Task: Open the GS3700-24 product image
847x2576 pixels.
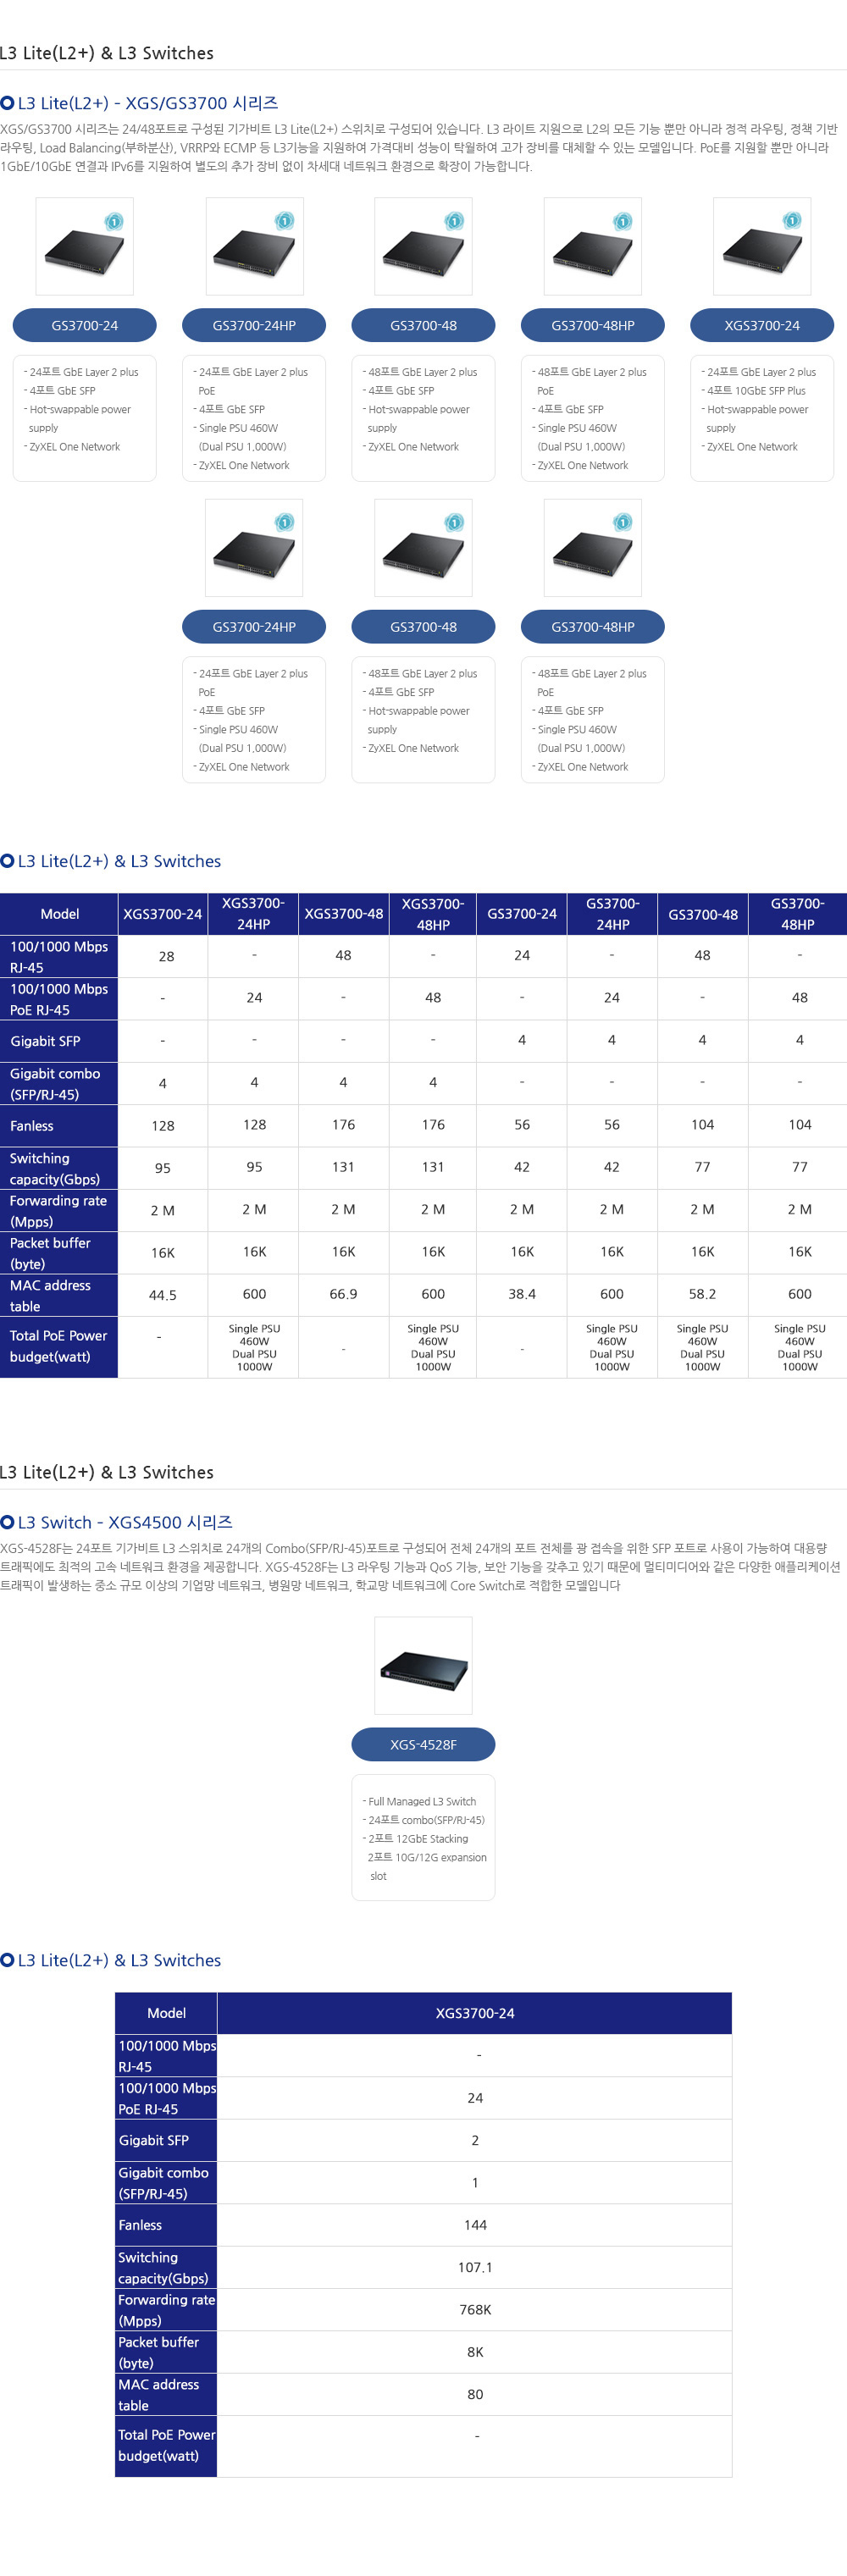Action: [85, 246]
